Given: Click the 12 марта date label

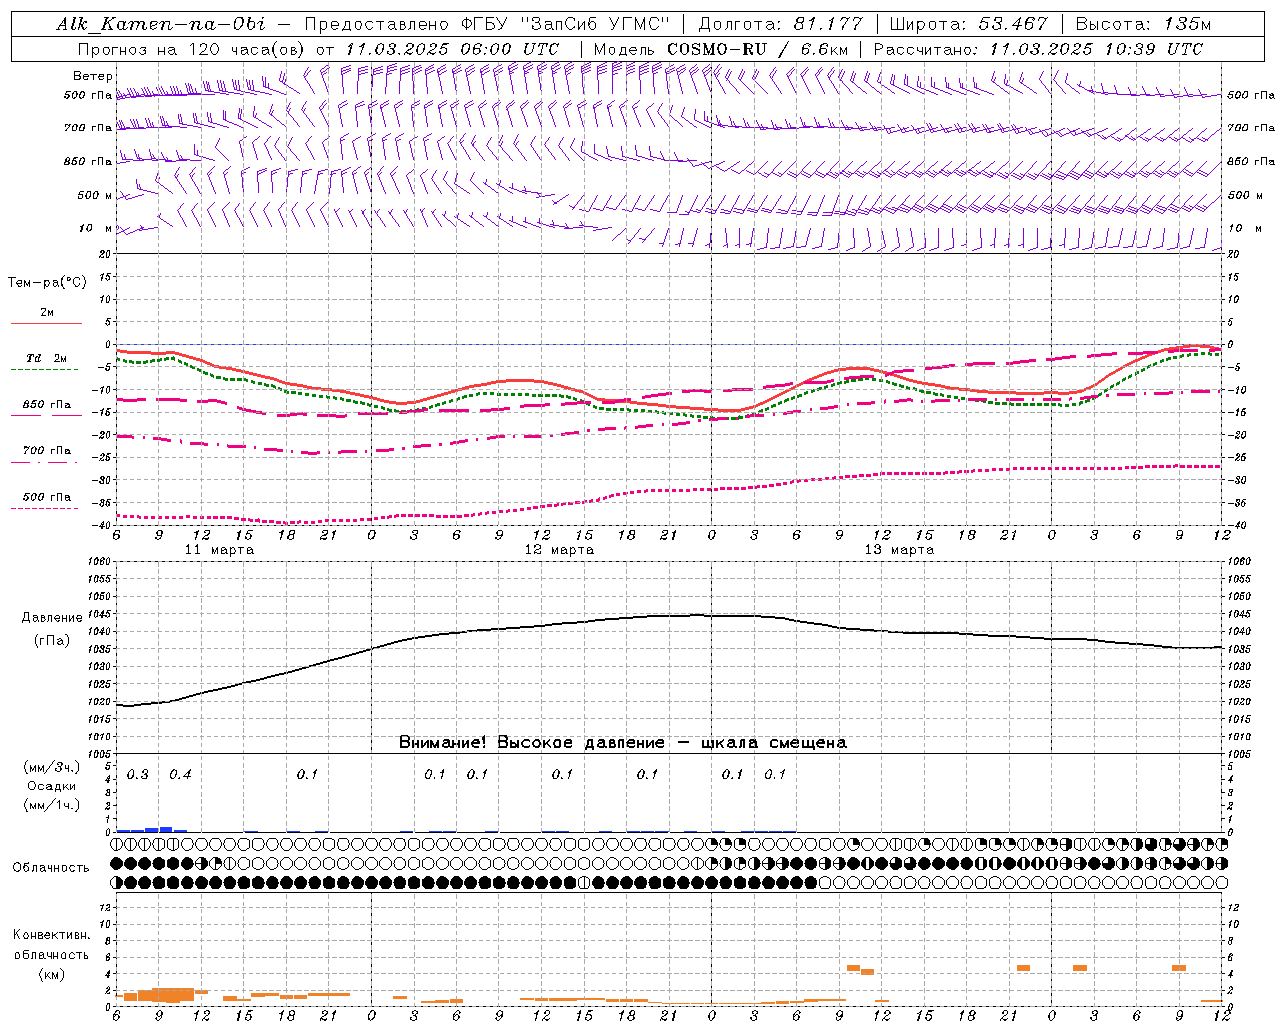Looking at the screenshot, I should pos(560,550).
